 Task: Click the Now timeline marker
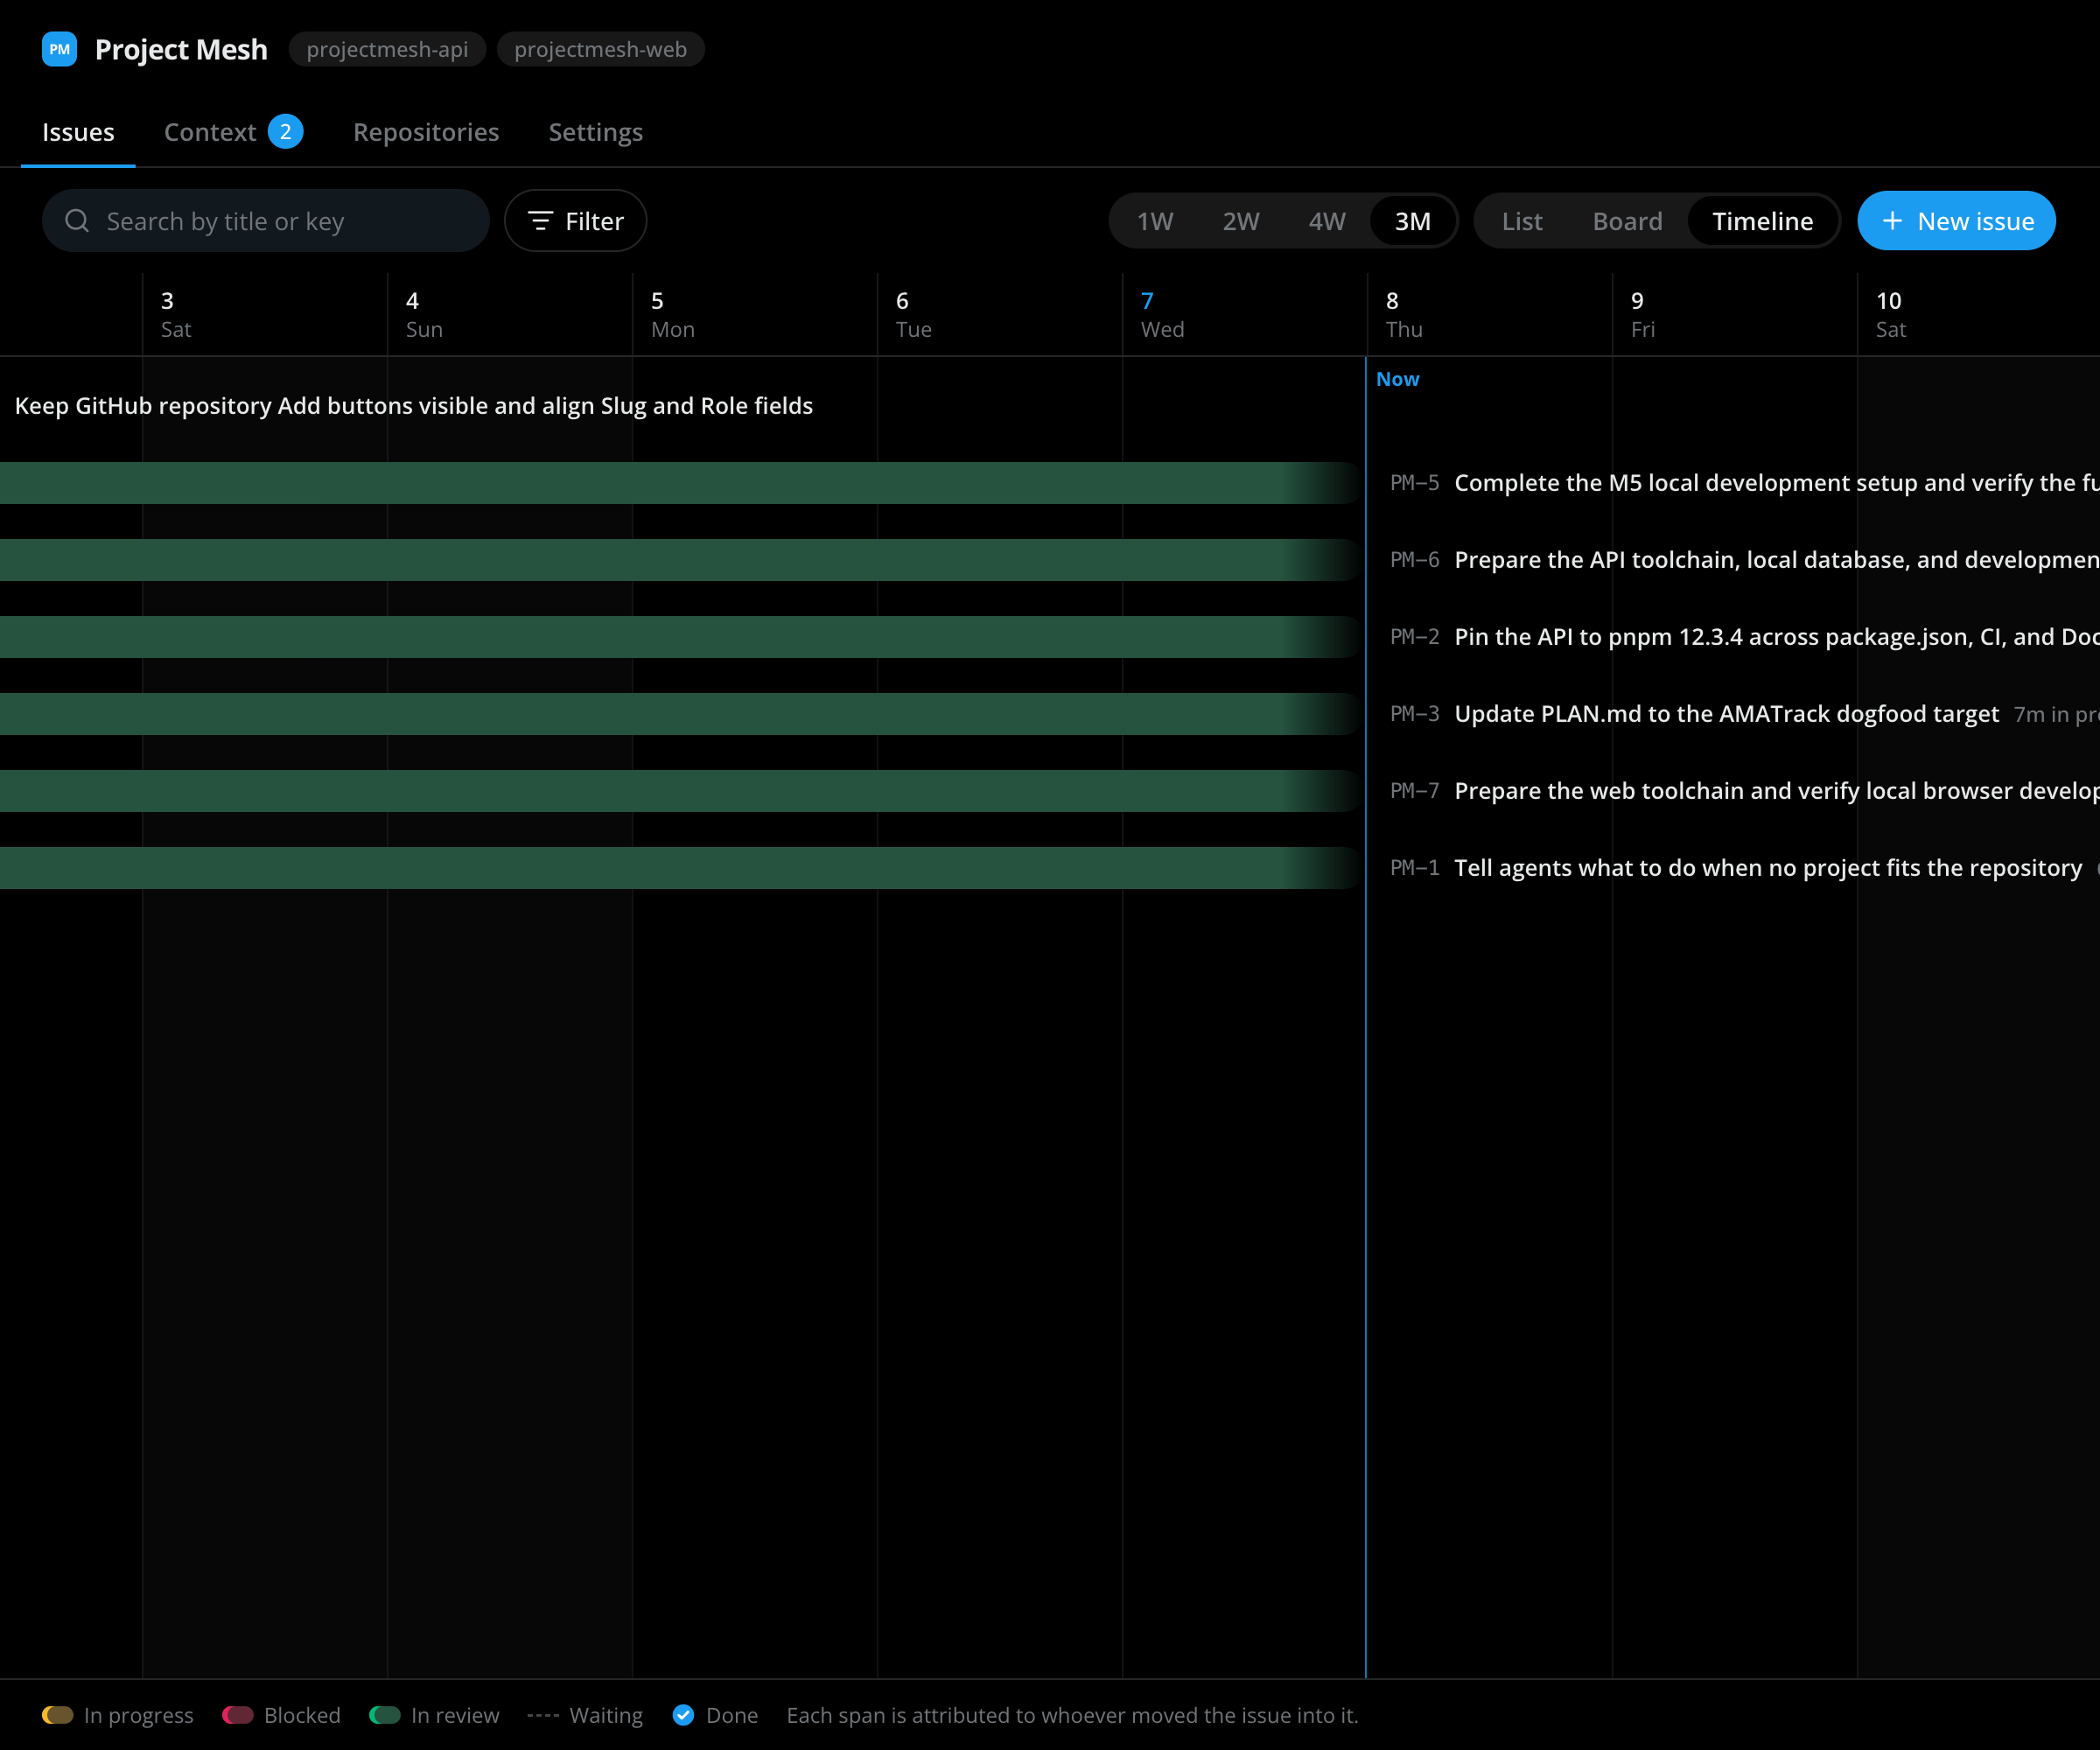click(x=1397, y=379)
